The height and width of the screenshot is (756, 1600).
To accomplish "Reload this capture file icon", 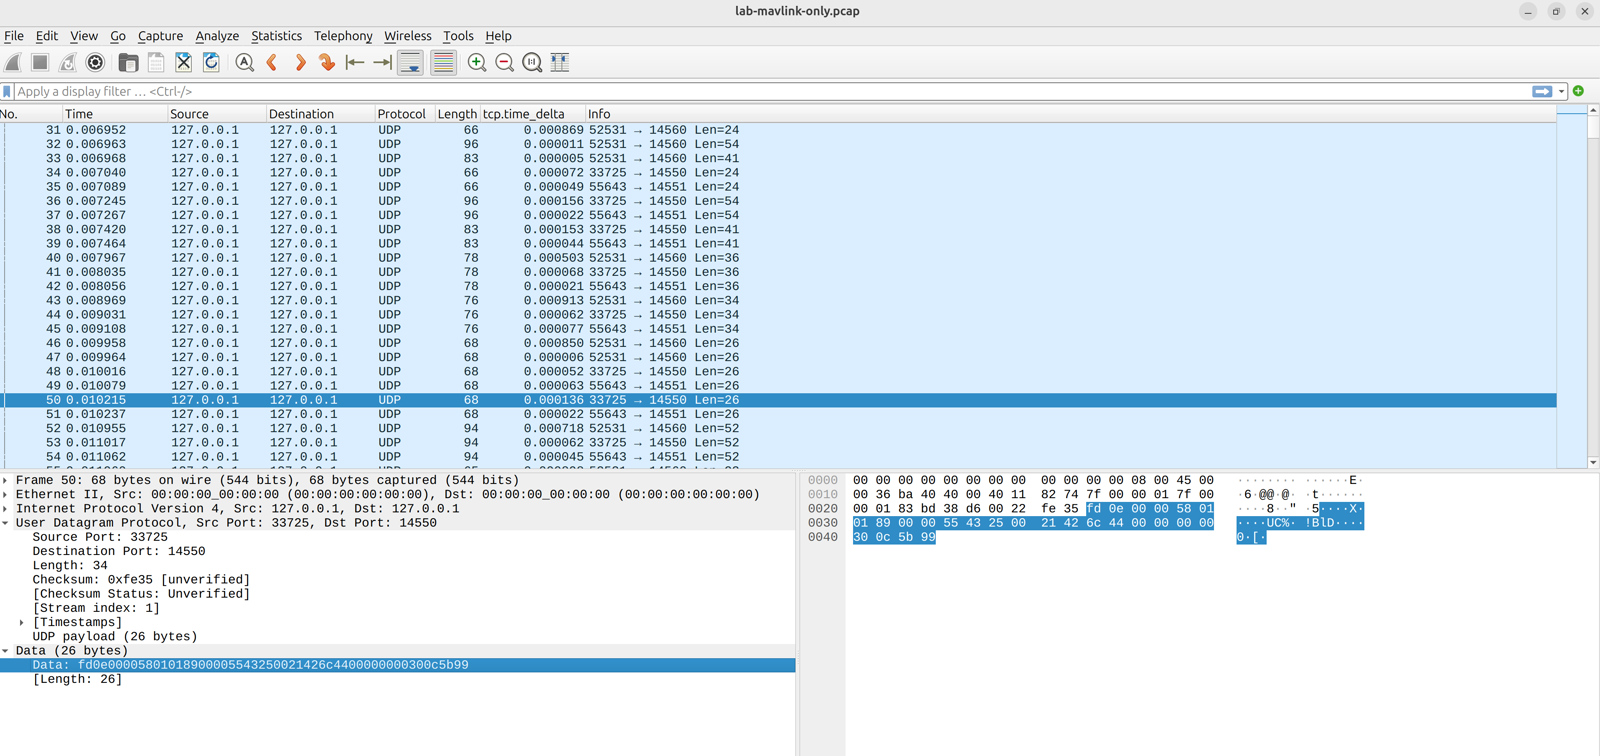I will click(x=211, y=62).
